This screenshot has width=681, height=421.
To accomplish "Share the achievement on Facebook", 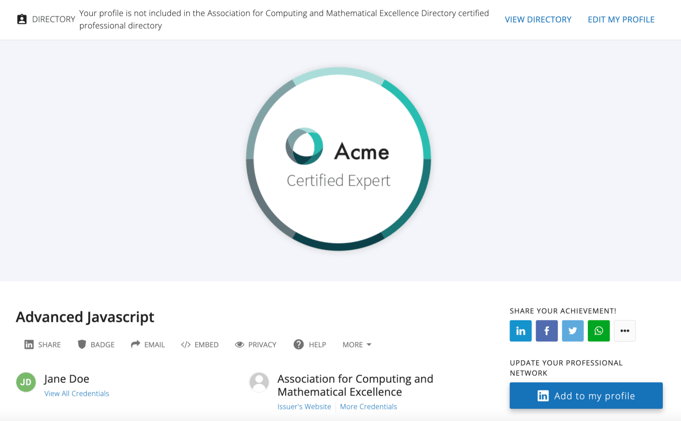I will 546,331.
